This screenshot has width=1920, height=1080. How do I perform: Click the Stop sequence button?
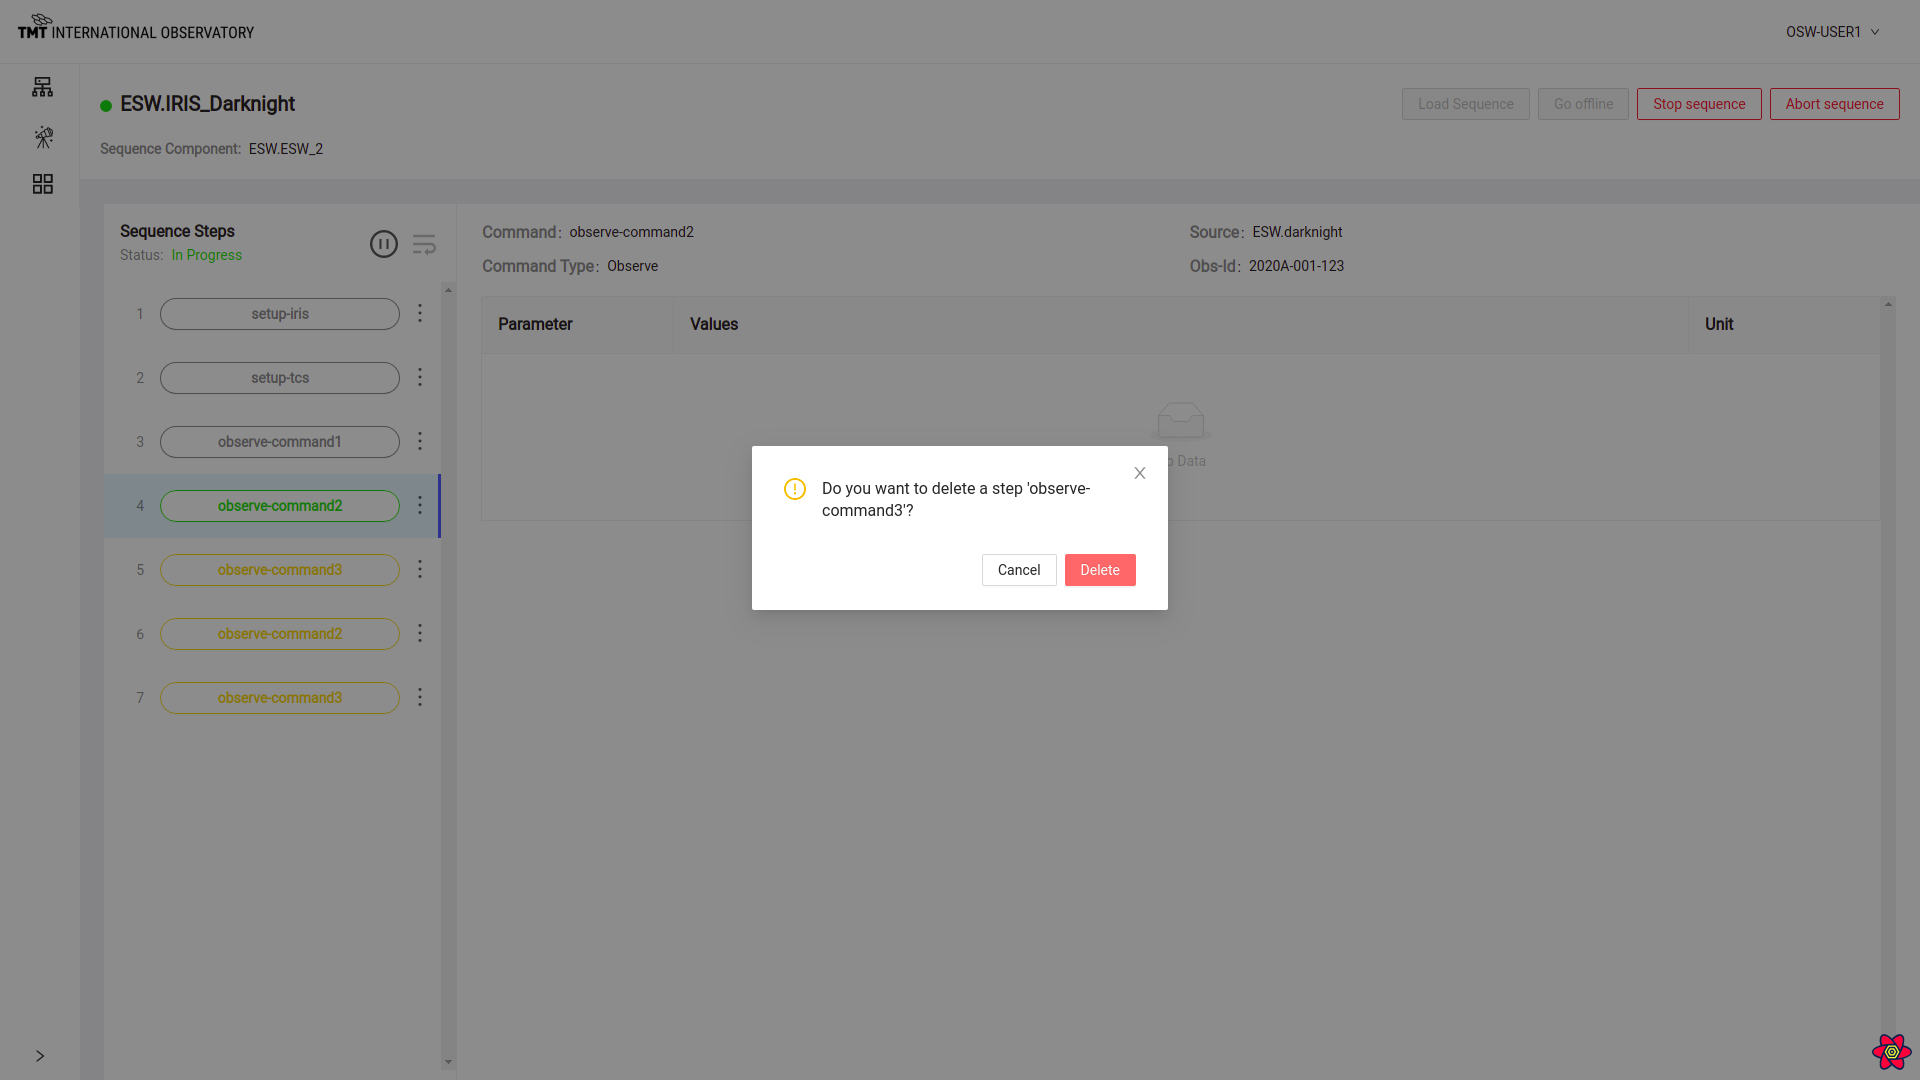(1698, 103)
